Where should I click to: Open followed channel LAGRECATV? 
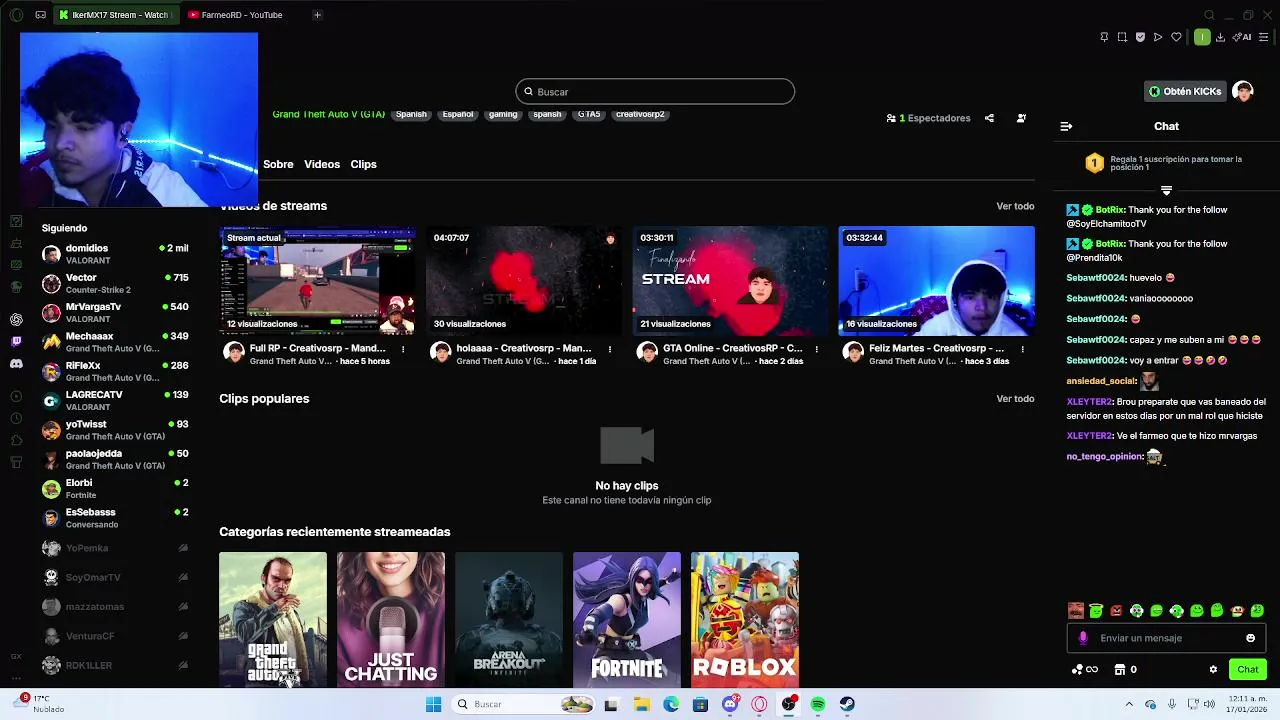click(x=115, y=401)
